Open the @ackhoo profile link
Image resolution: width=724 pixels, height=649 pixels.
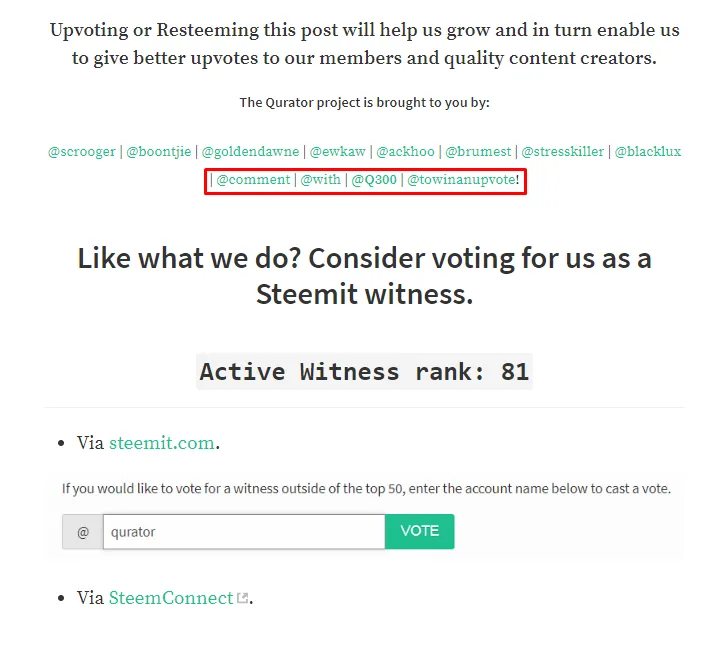[x=405, y=151]
